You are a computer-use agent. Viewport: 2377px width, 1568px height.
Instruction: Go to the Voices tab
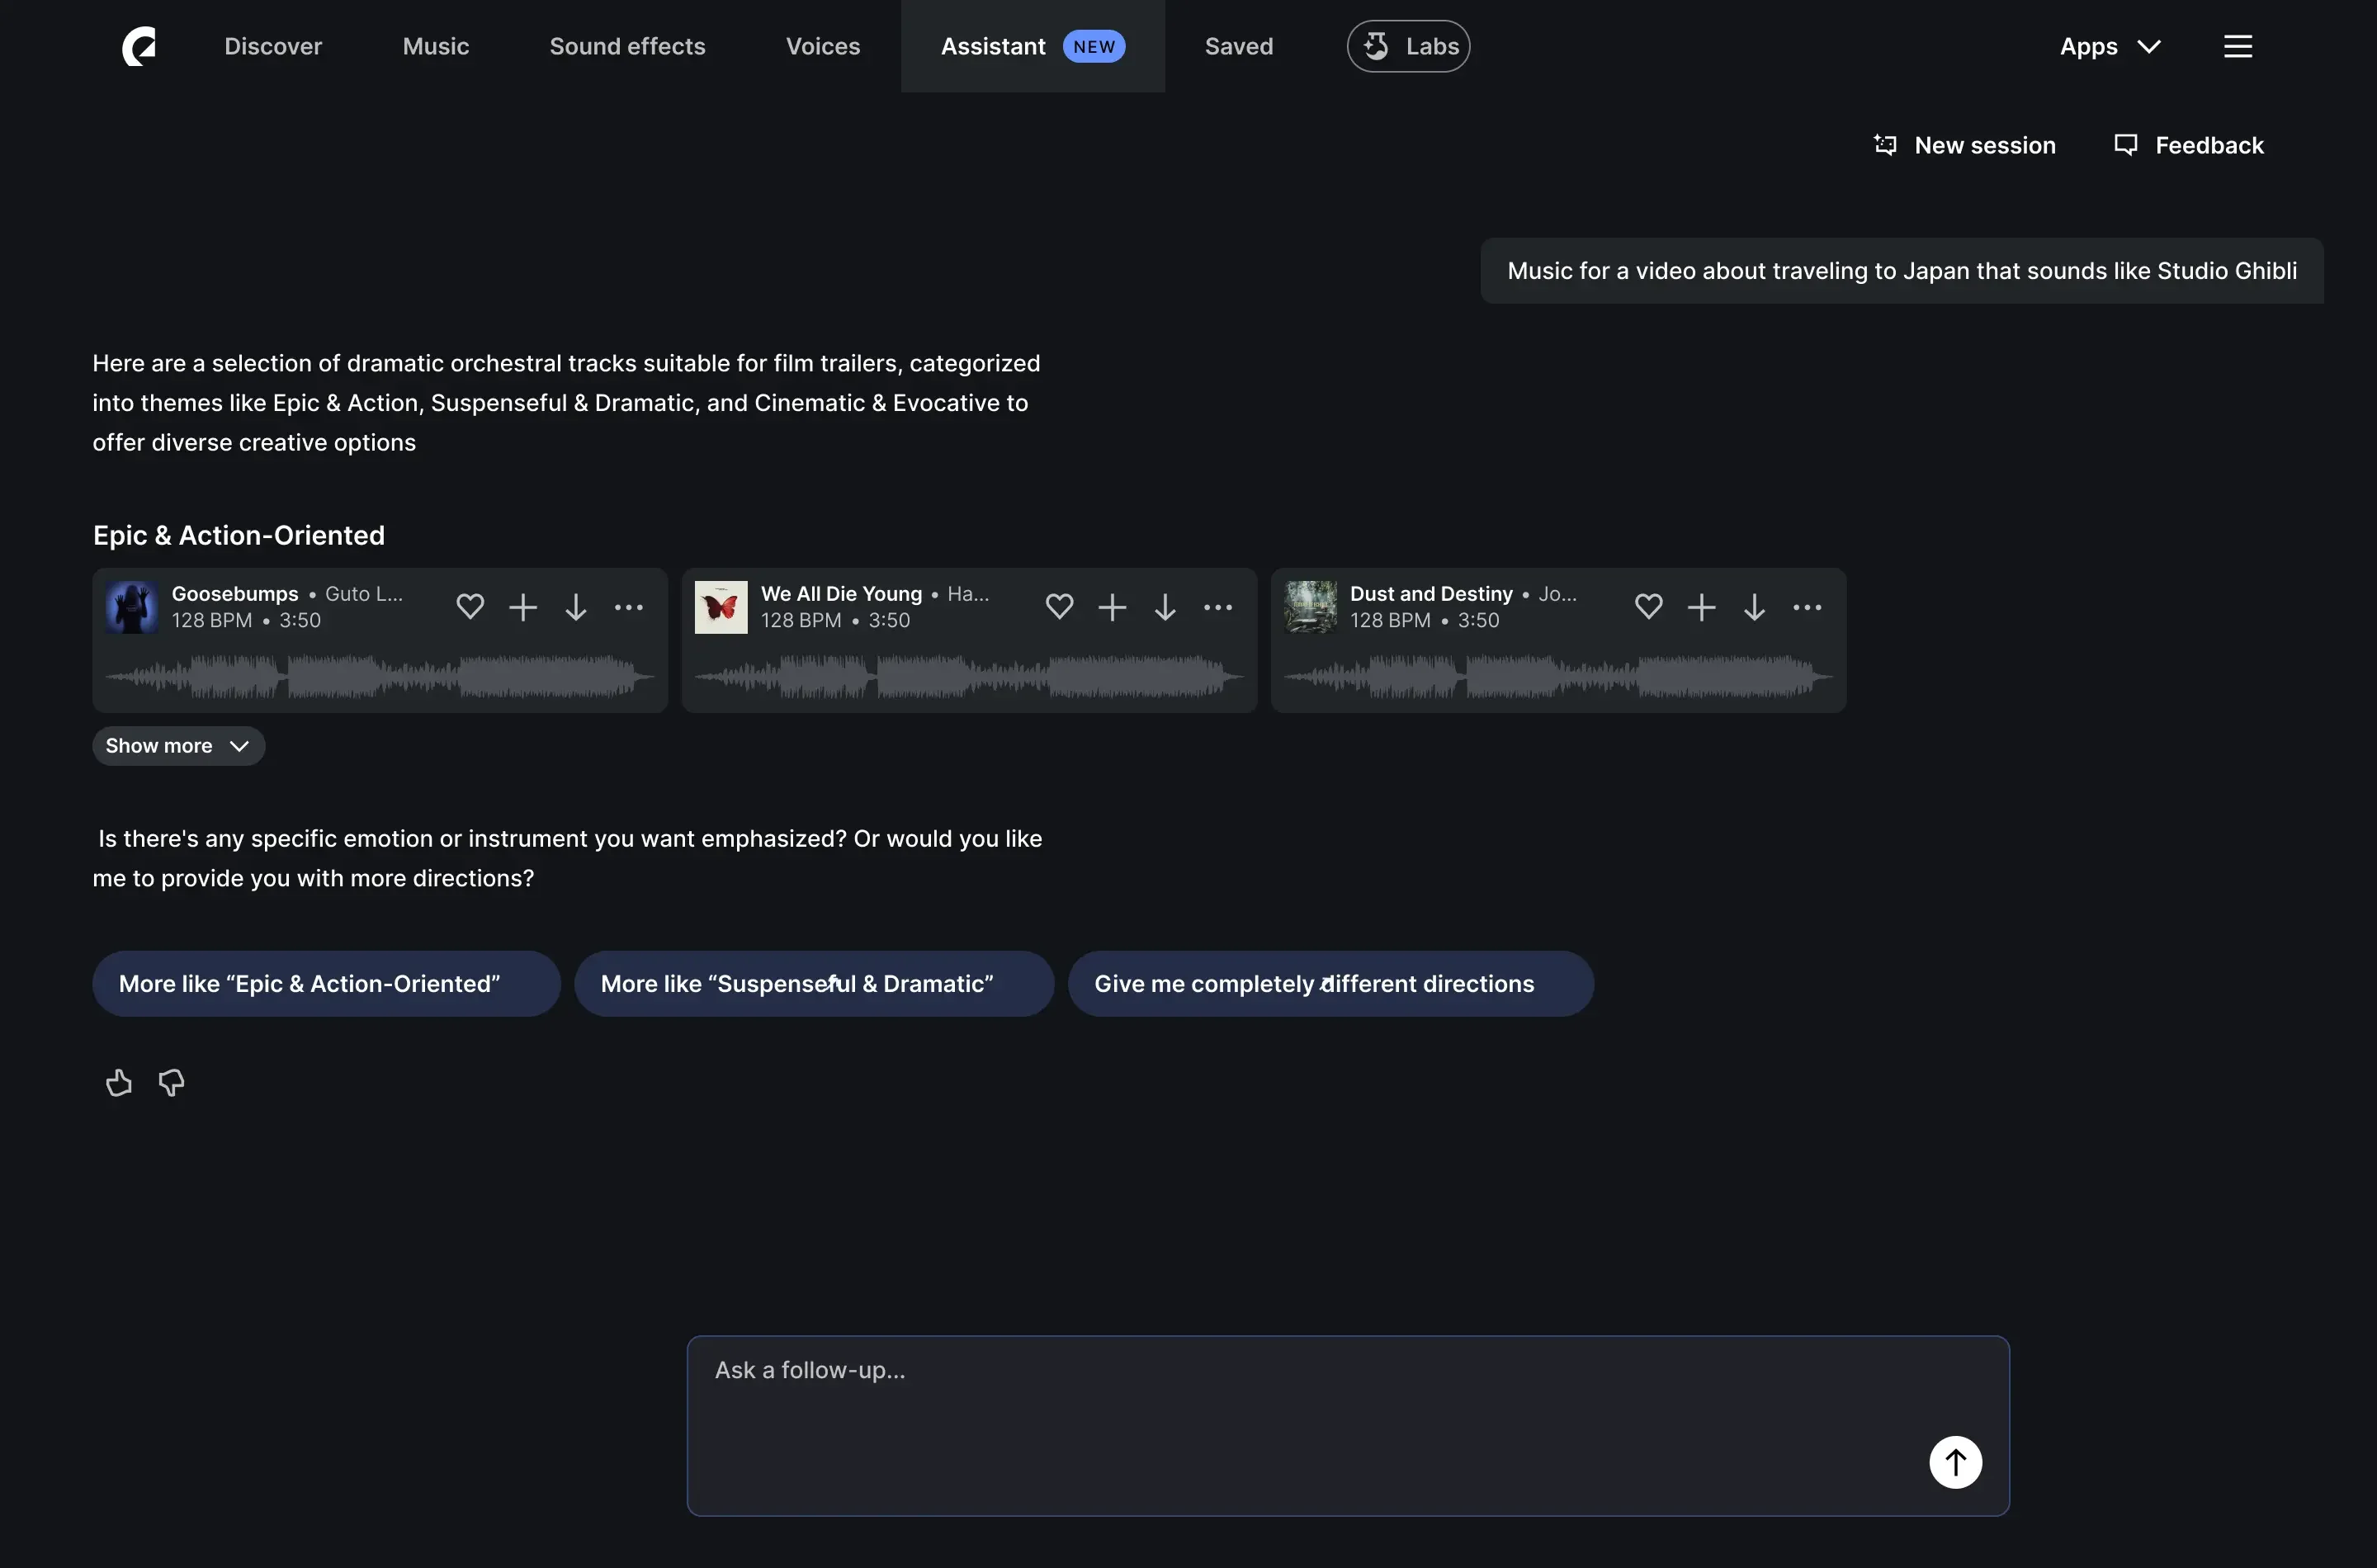822,46
